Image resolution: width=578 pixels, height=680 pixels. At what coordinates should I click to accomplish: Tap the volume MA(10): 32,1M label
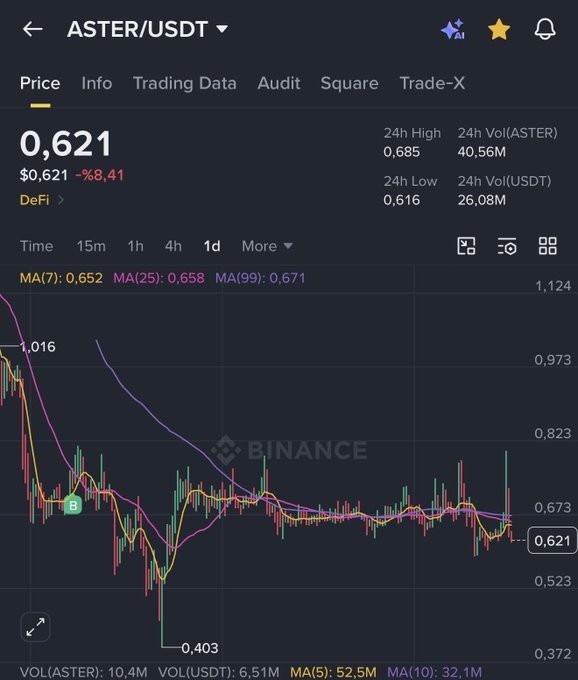click(x=434, y=672)
